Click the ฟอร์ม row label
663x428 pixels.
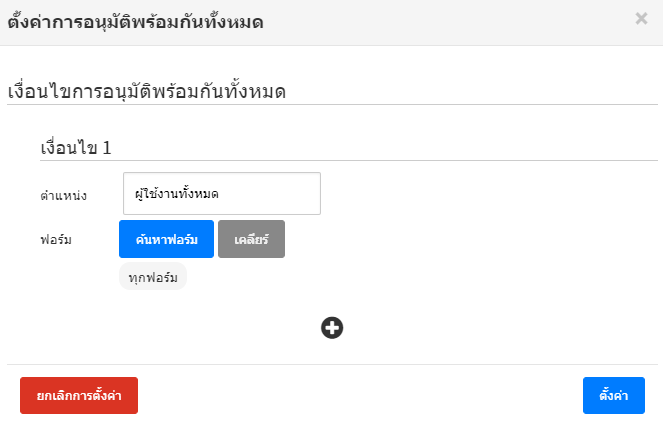56,240
